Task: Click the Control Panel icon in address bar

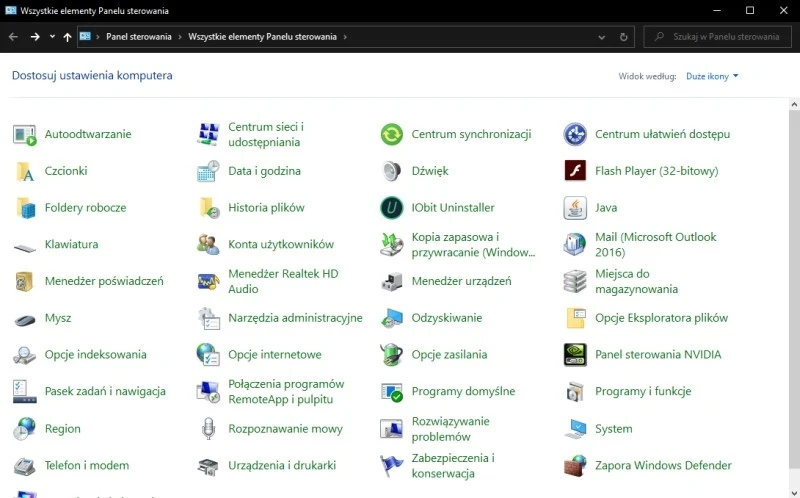Action: (85, 37)
